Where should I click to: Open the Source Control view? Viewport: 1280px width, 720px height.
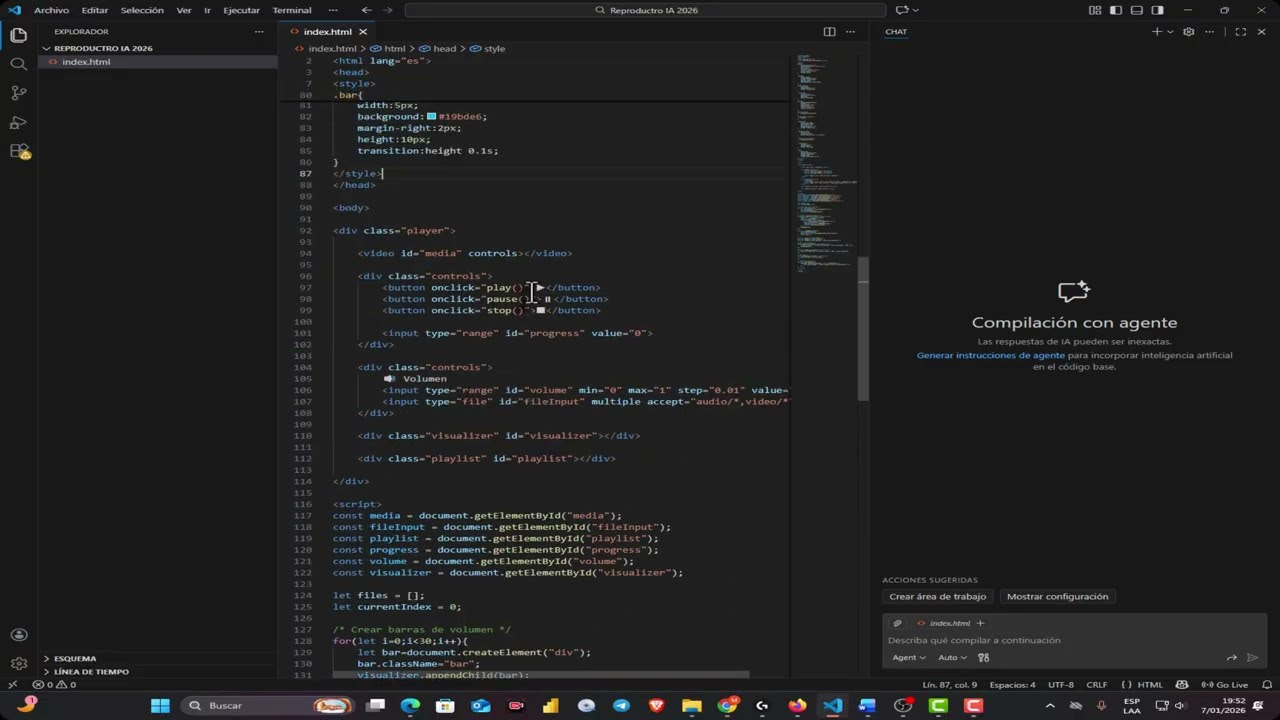18,93
